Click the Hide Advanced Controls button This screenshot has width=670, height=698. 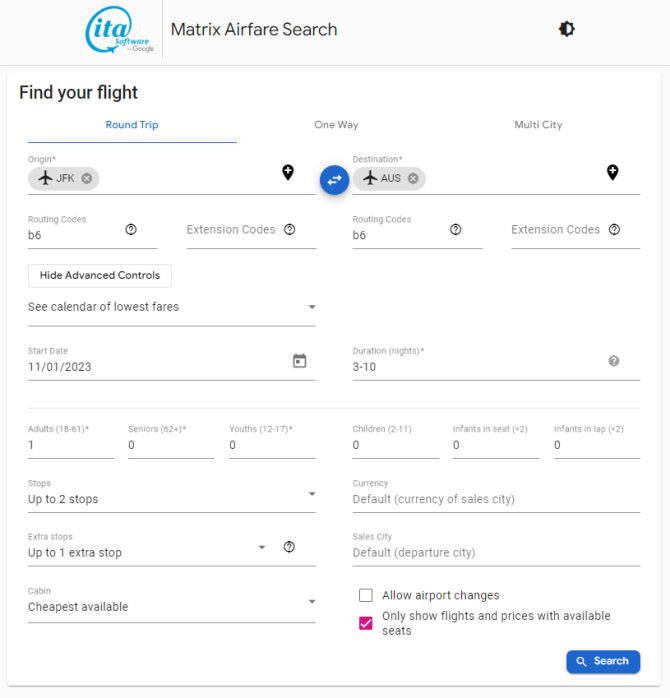coord(100,276)
